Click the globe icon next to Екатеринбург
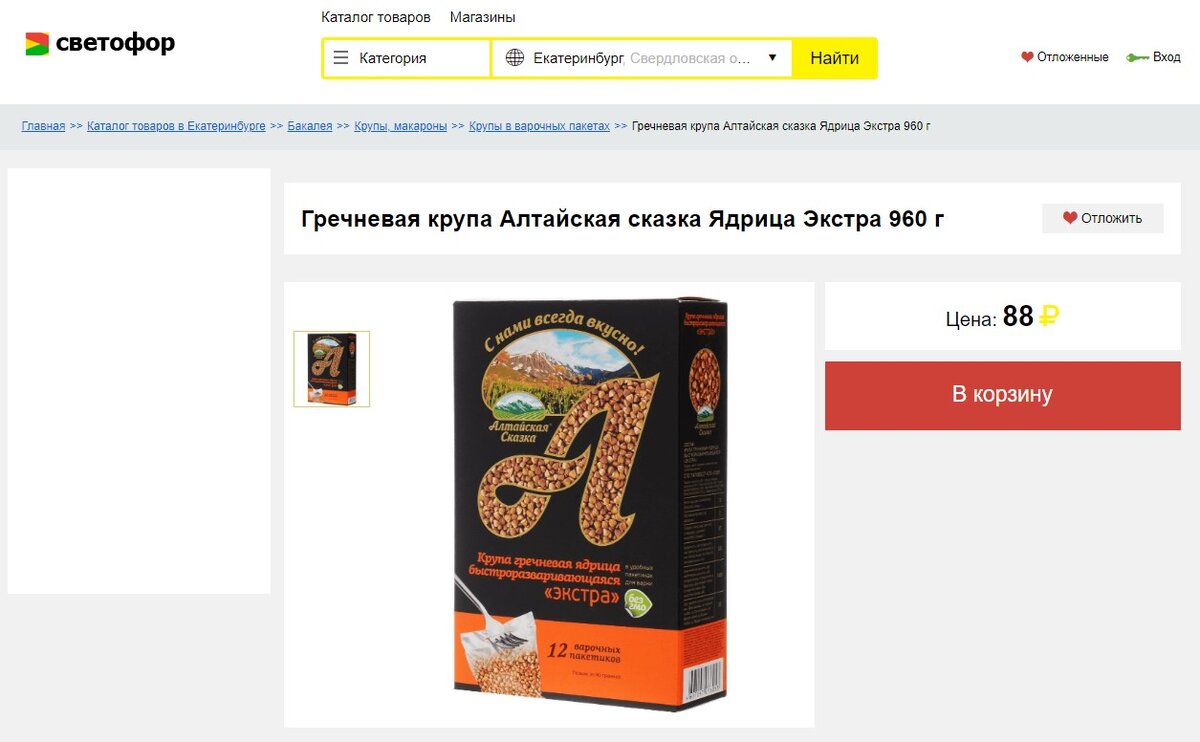 point(515,58)
